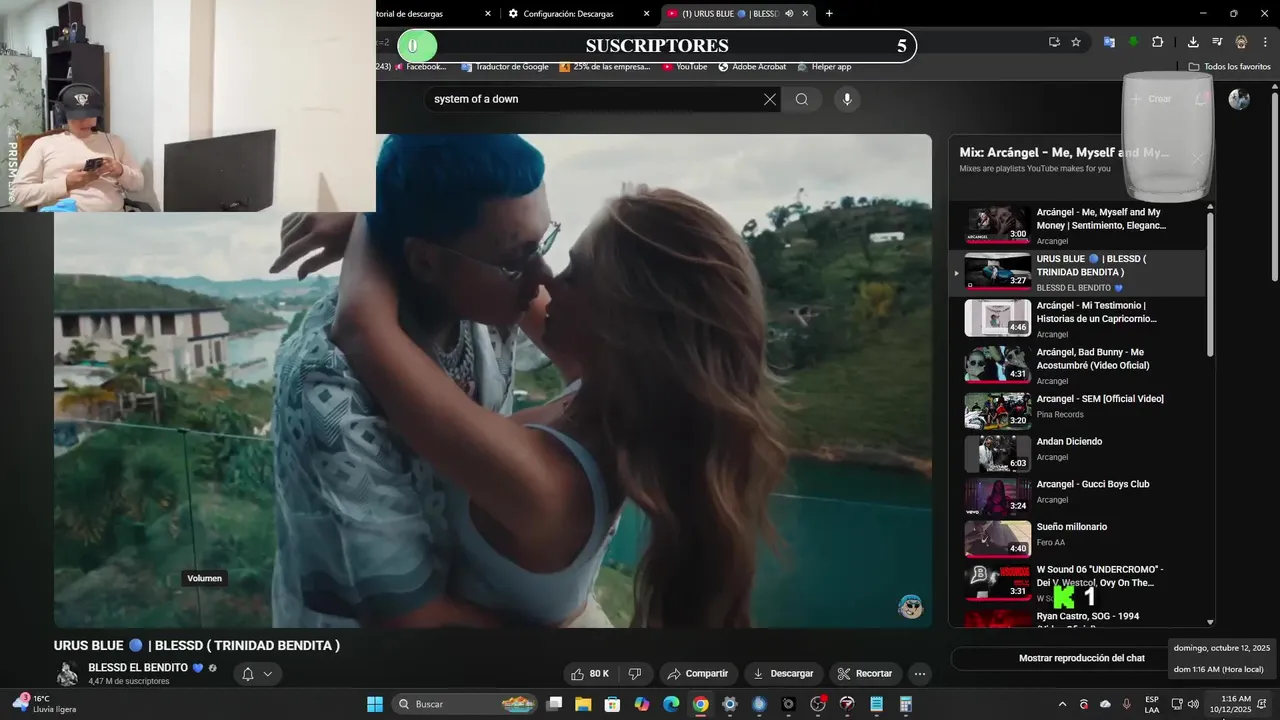Click the Descargar button
The image size is (1280, 720).
pyautogui.click(x=783, y=674)
